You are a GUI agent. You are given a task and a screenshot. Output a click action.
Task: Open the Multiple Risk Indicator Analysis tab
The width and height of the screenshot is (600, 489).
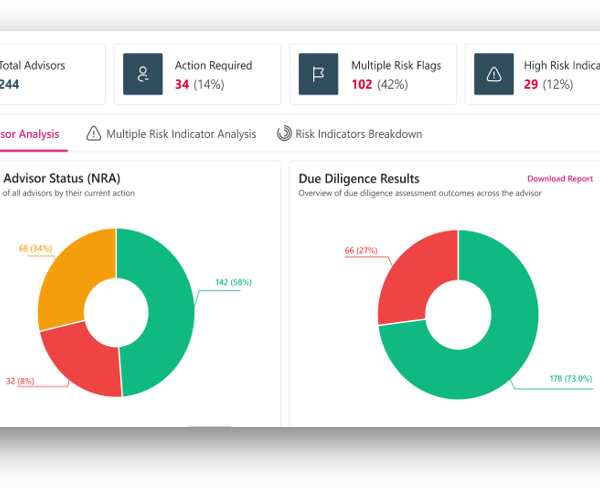(180, 134)
